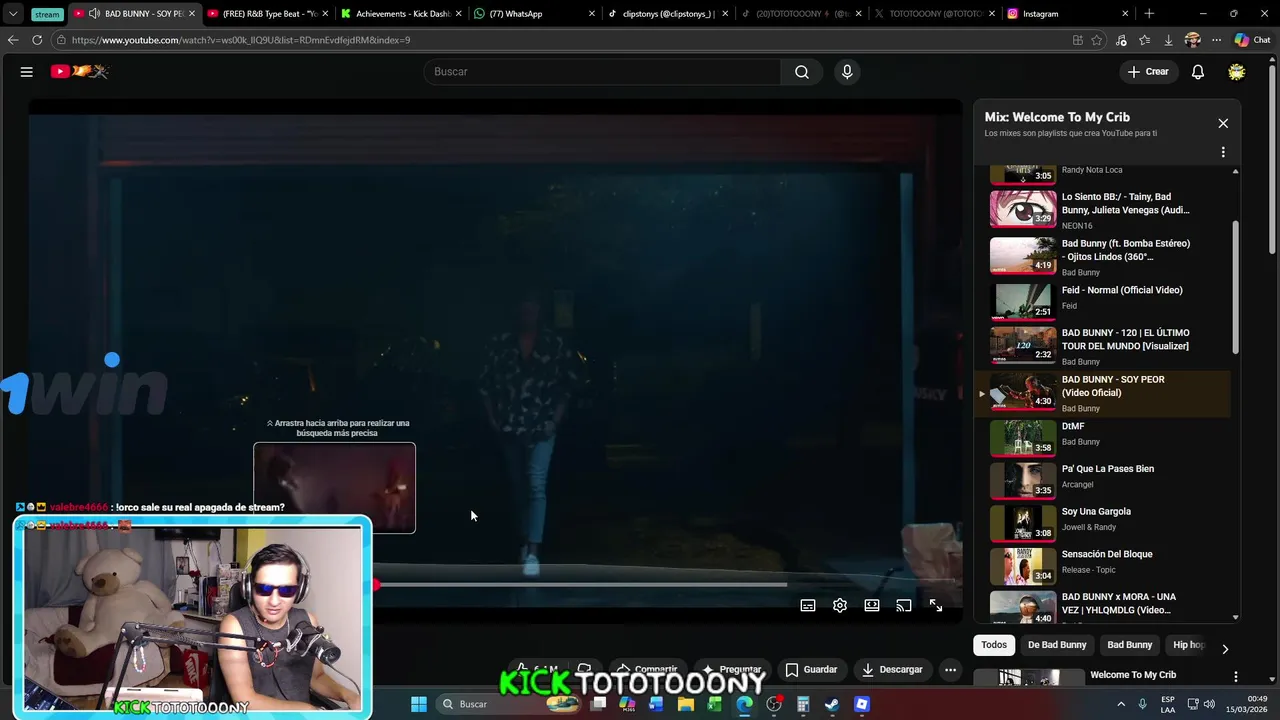The height and width of the screenshot is (720, 1280).
Task: Go to YouTube home via logo
Action: point(79,71)
